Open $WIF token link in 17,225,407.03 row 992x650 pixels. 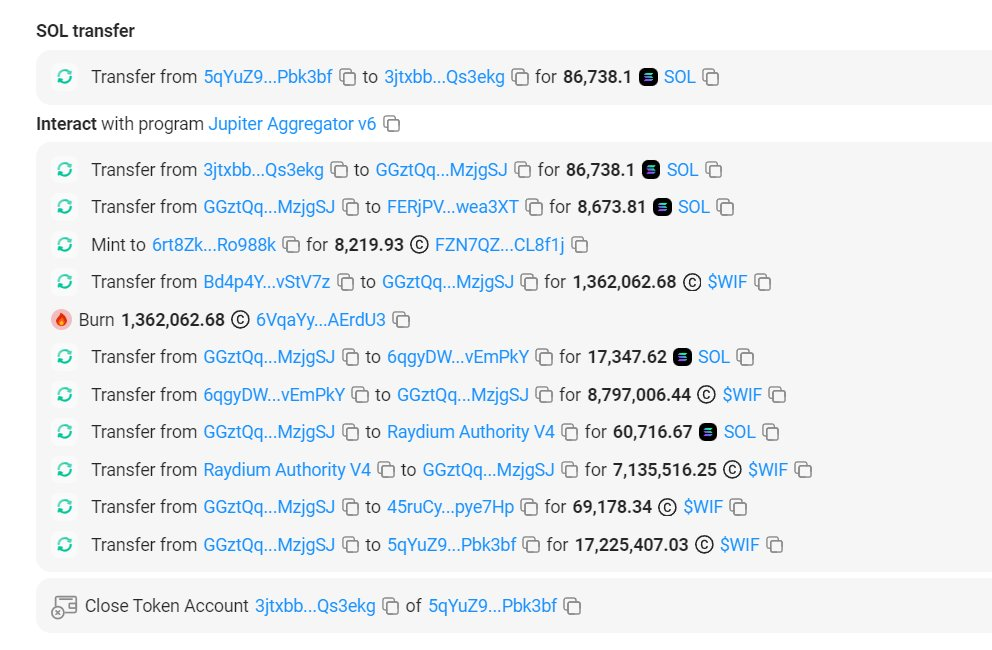(x=740, y=545)
